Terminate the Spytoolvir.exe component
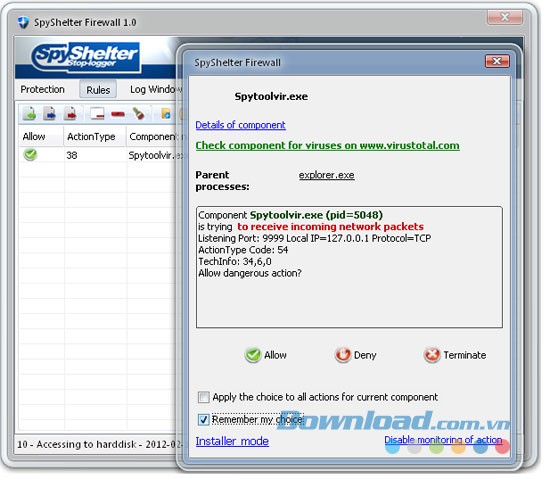This screenshot has width=550, height=479. 455,355
